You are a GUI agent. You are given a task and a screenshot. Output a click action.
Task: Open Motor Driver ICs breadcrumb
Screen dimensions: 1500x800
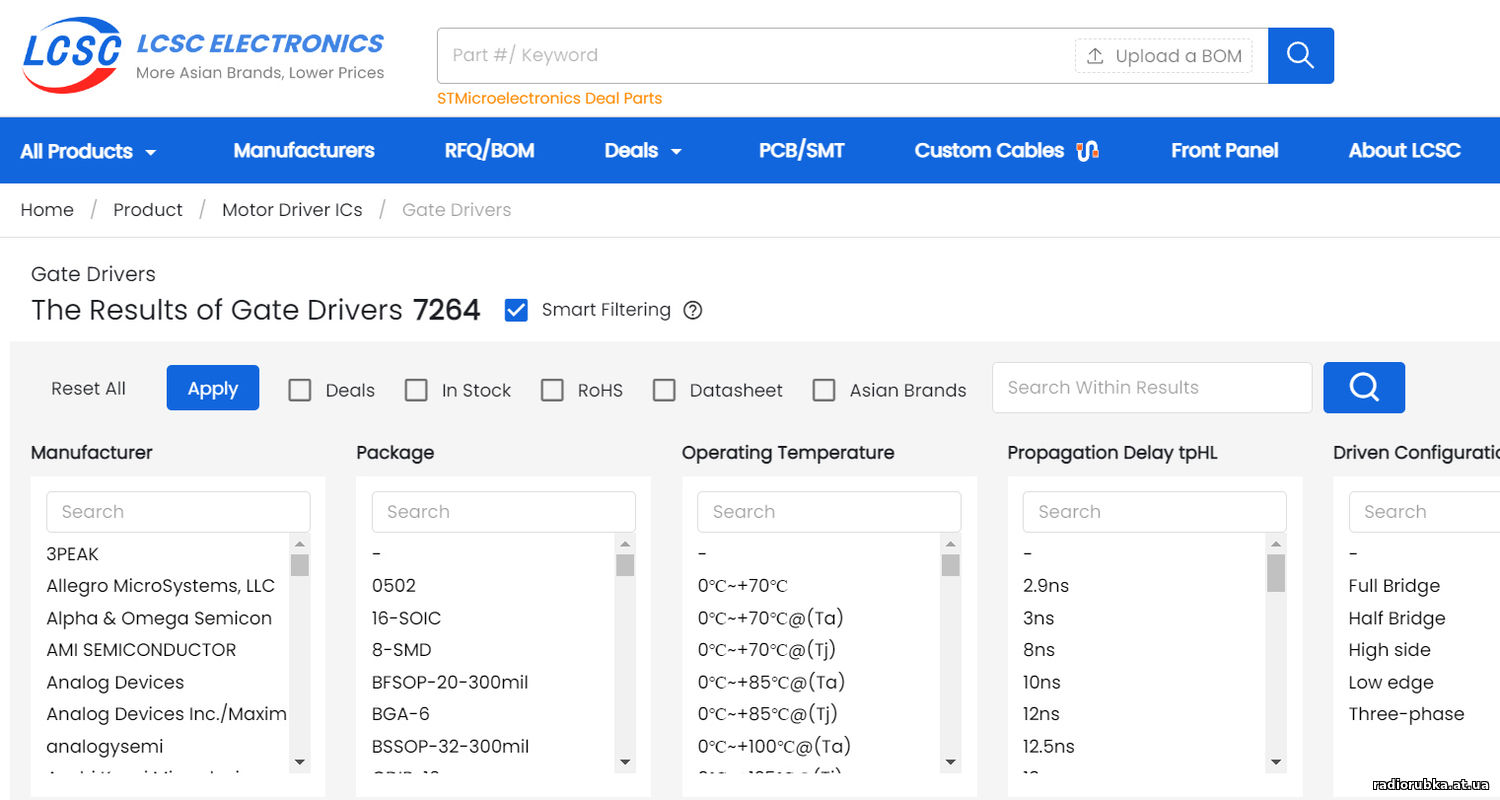click(292, 210)
